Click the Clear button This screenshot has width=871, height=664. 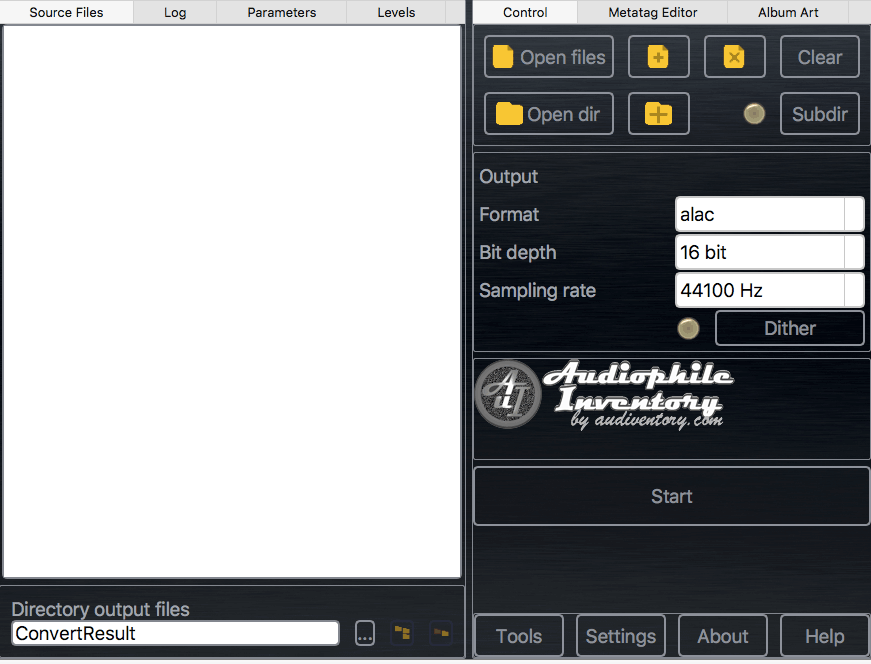[x=820, y=57]
